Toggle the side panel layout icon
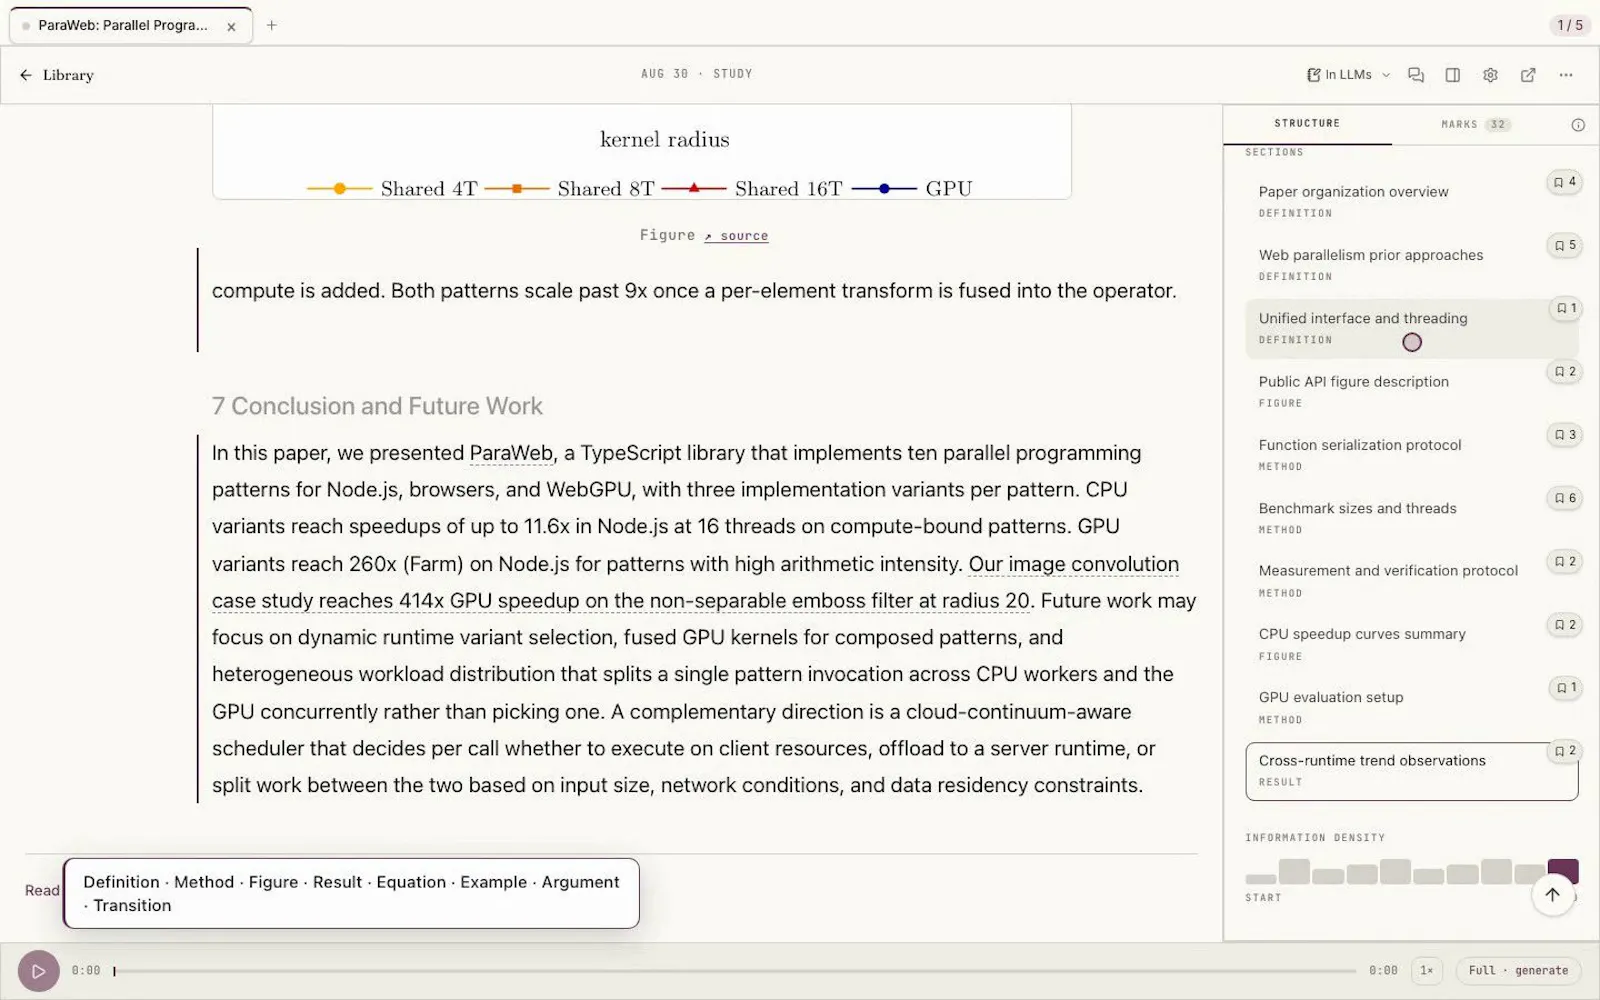The height and width of the screenshot is (1000, 1600). pos(1453,75)
